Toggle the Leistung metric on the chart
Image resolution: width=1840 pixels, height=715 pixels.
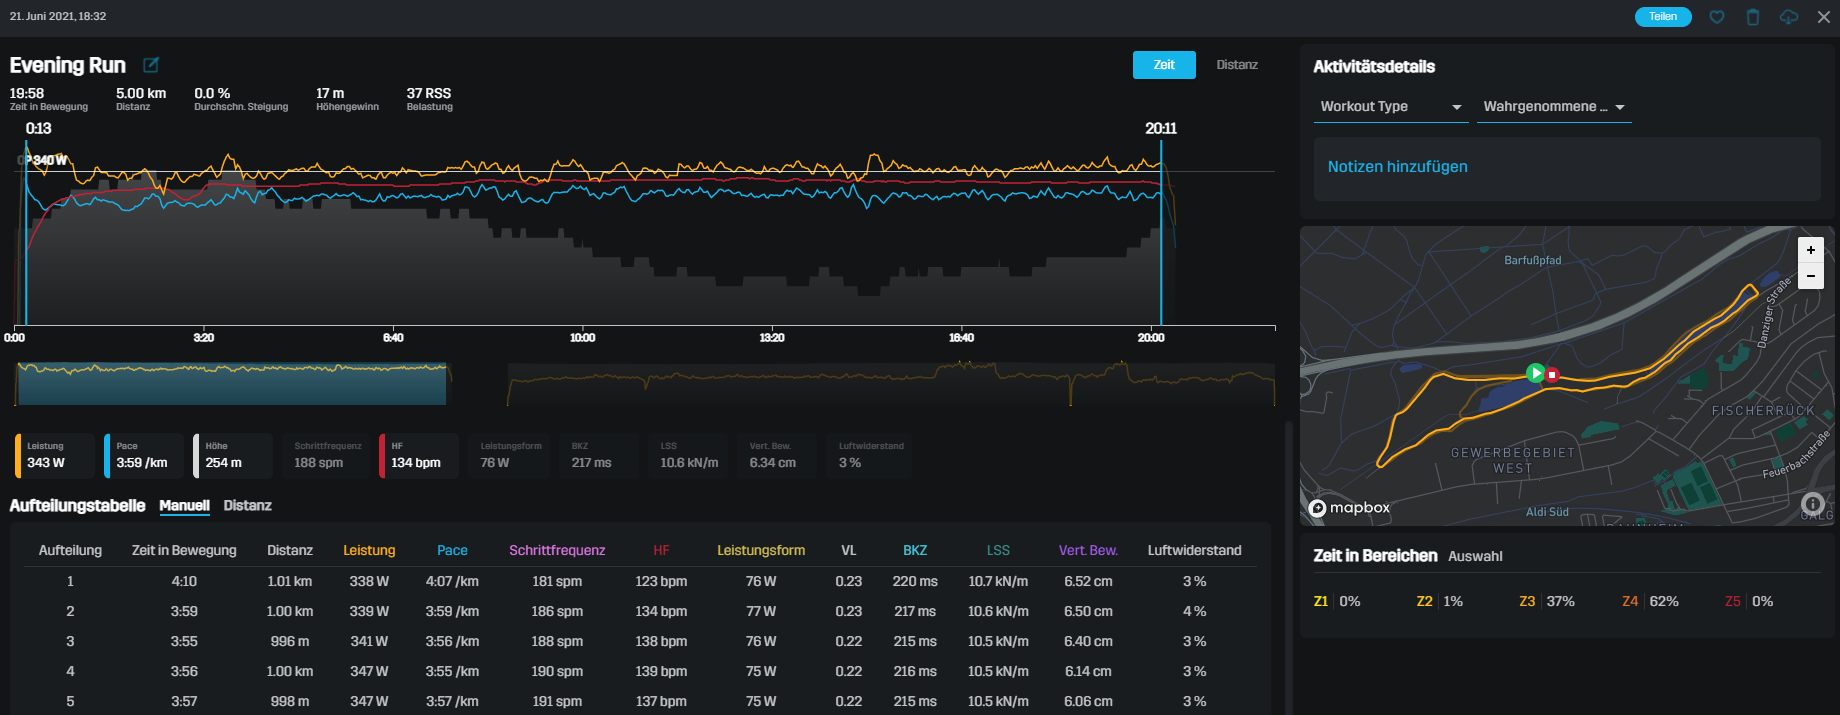click(x=54, y=455)
